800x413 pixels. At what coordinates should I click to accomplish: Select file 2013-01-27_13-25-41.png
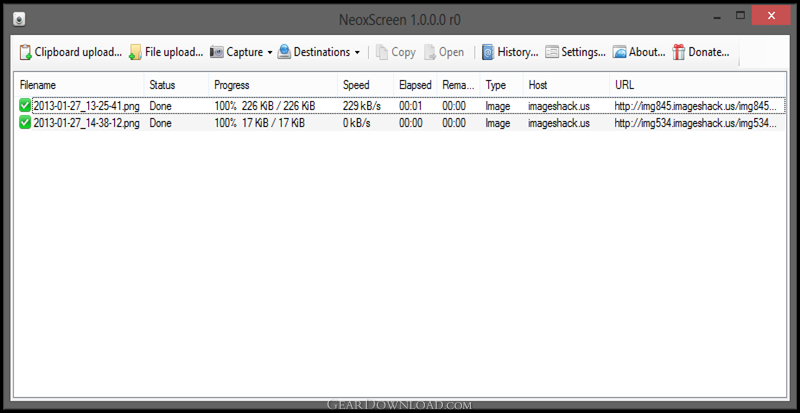tap(86, 106)
